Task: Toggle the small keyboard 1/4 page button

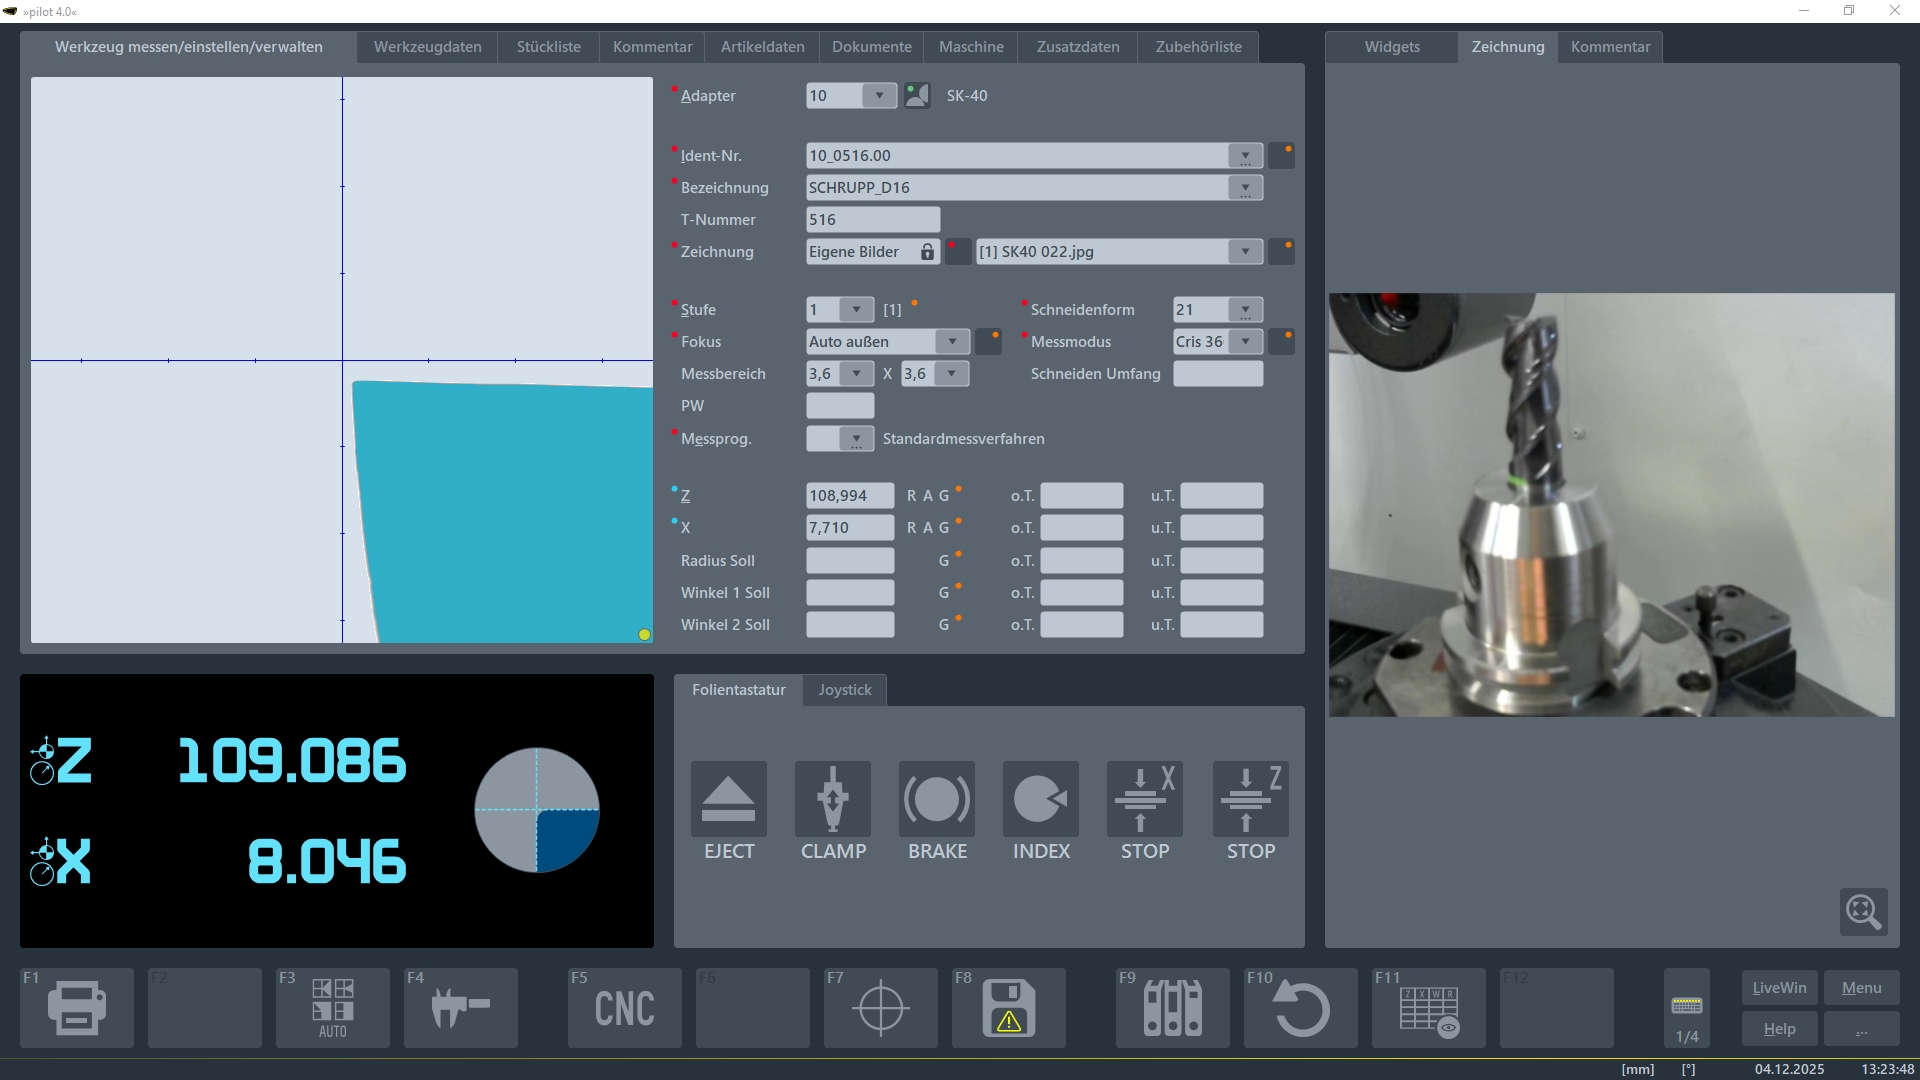Action: click(1686, 1007)
